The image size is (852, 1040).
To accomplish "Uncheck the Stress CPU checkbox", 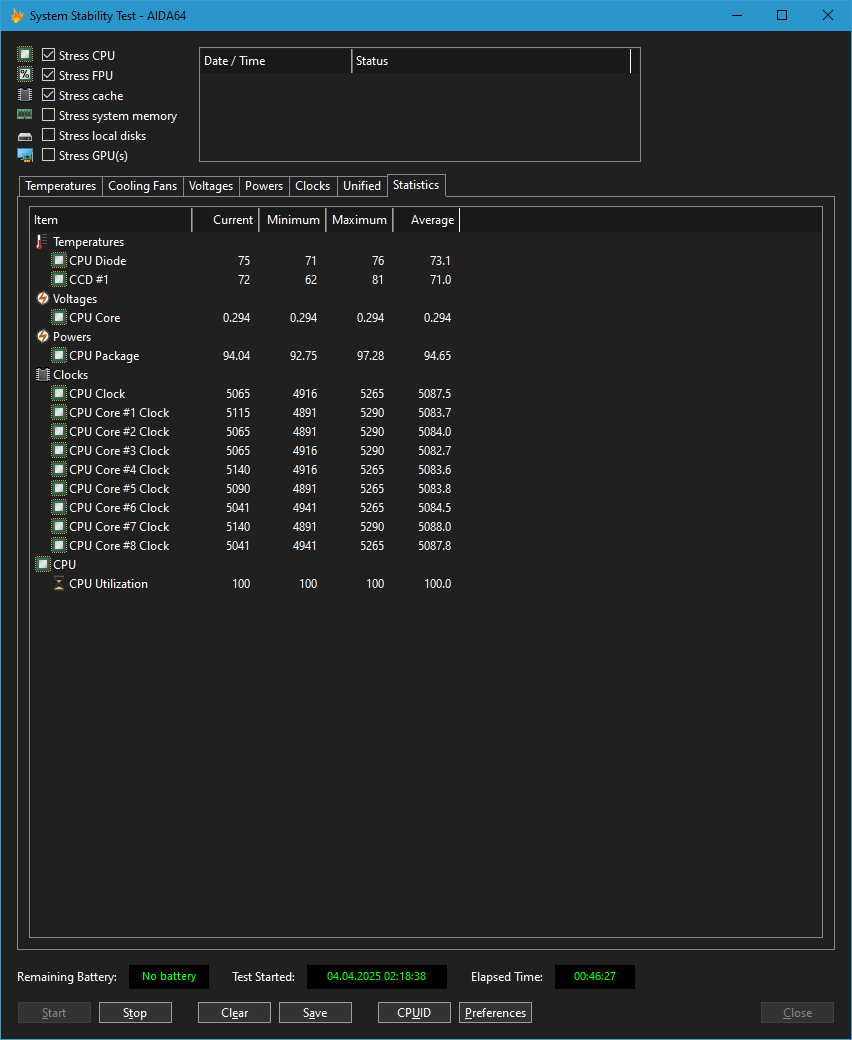I will (x=49, y=56).
